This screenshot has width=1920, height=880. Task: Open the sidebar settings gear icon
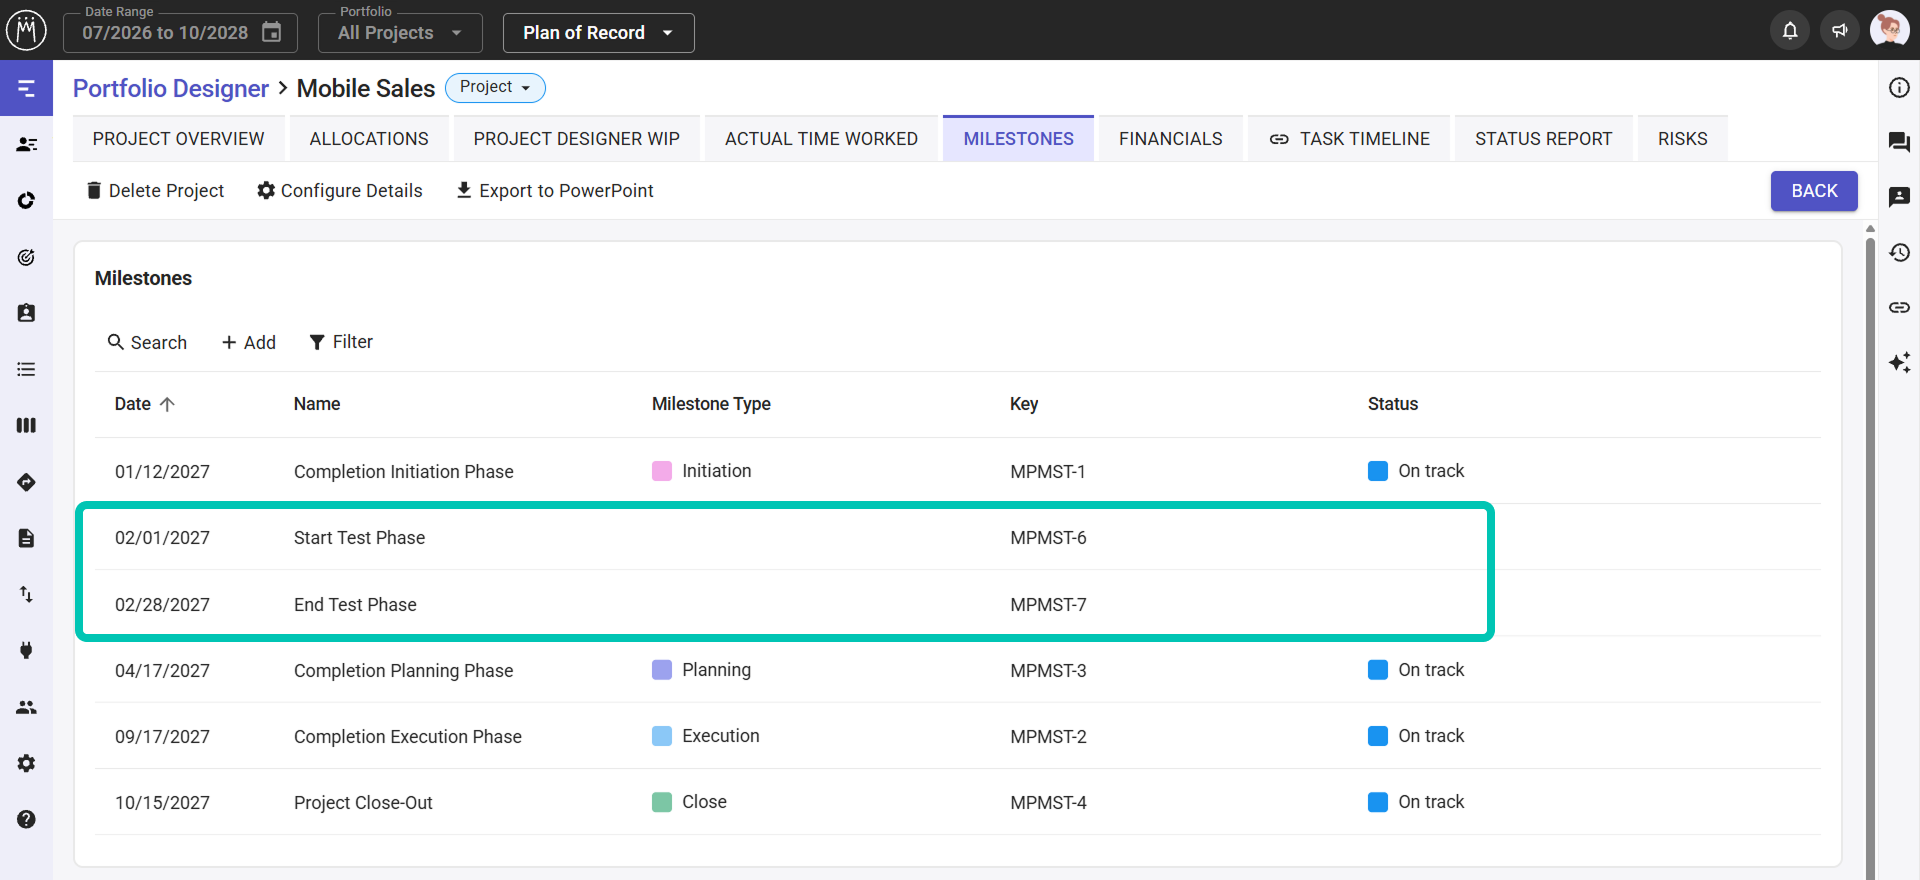(x=26, y=763)
